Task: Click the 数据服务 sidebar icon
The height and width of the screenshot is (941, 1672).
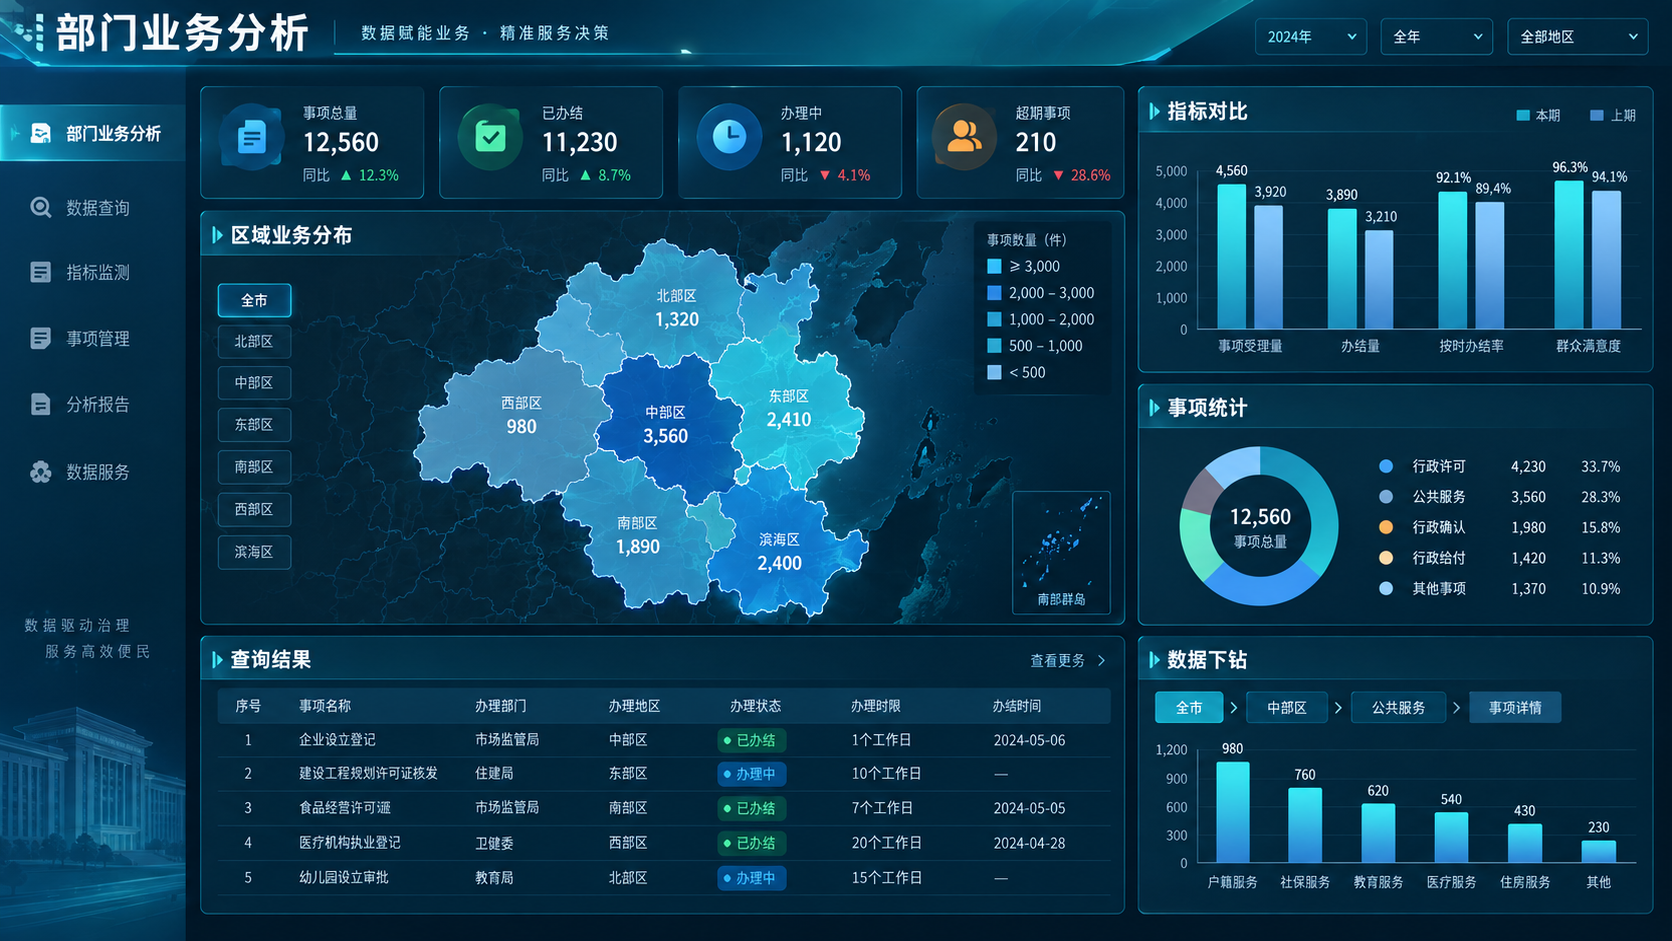Action: tap(41, 471)
